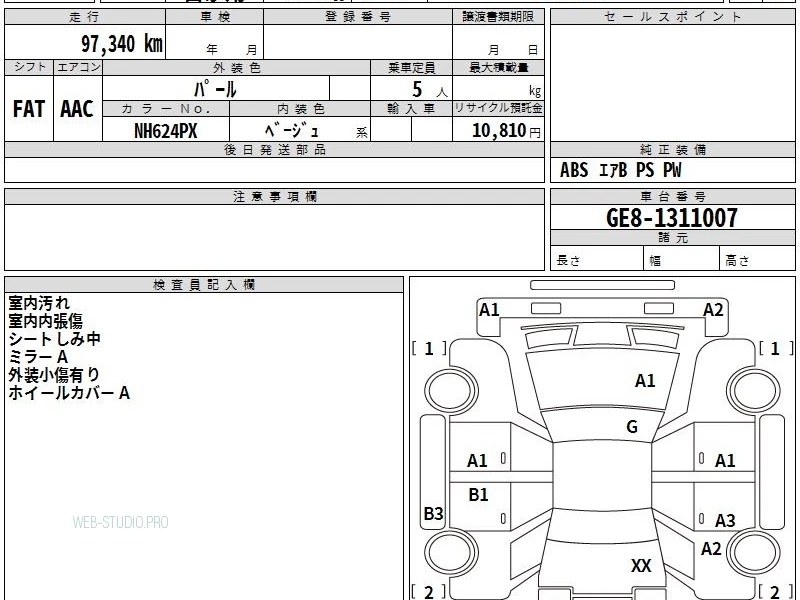The width and height of the screenshot is (800, 600).
Task: Click the G mark on the windshield
Action: [x=632, y=427]
